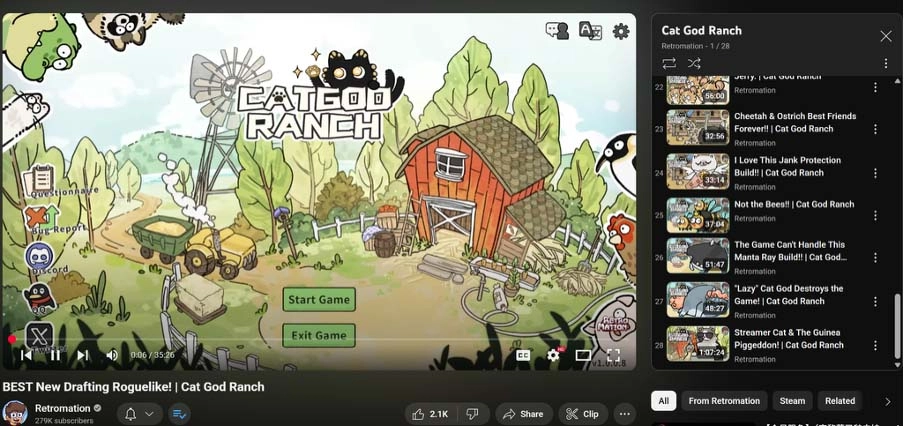Click Cat God Ranch playlist title
This screenshot has height=426, width=904.
pyautogui.click(x=701, y=31)
